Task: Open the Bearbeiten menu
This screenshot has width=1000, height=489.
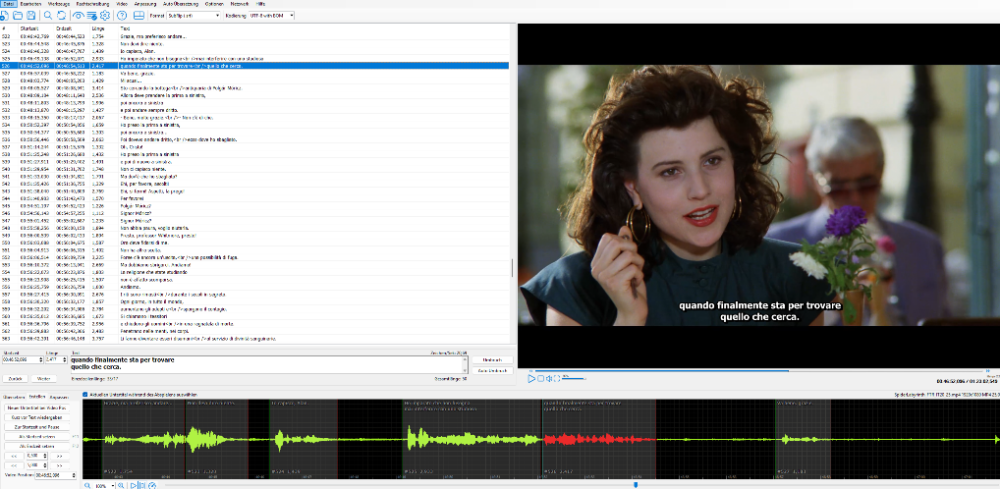Action: pyautogui.click(x=31, y=4)
